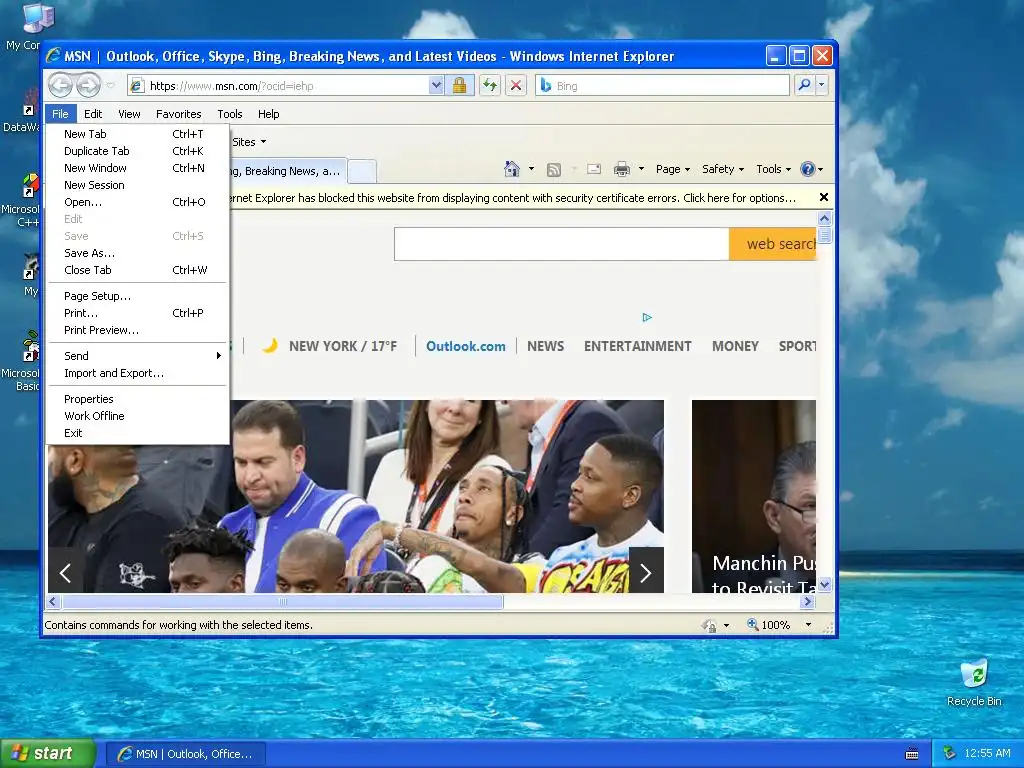Select Print Preview menu item
This screenshot has width=1024, height=768.
click(137, 330)
